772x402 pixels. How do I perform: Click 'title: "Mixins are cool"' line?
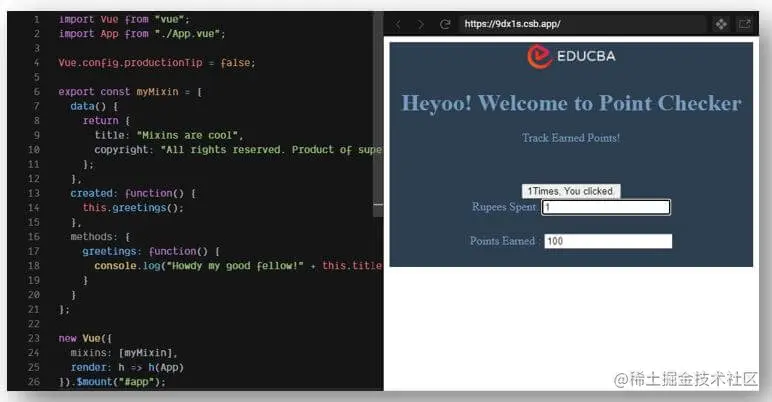point(169,135)
